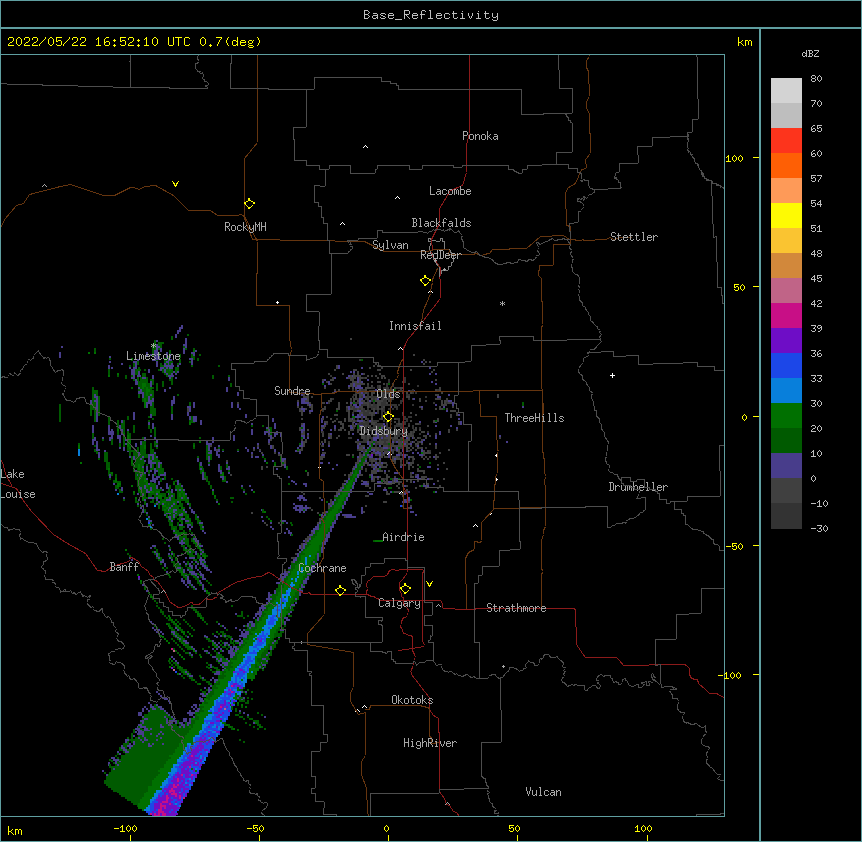Select the blue 36 dBZ color band
Screen dimensions: 862x842
point(786,365)
